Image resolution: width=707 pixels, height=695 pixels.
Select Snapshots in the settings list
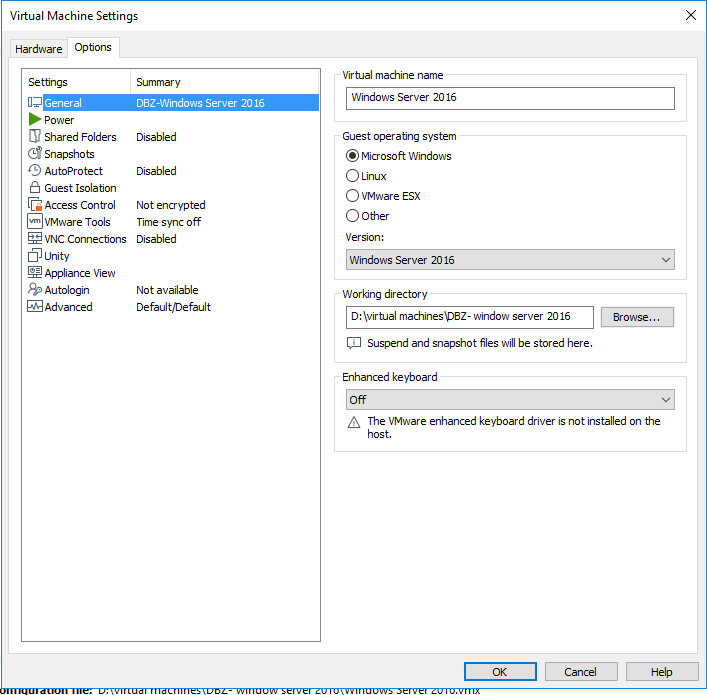tap(173, 154)
